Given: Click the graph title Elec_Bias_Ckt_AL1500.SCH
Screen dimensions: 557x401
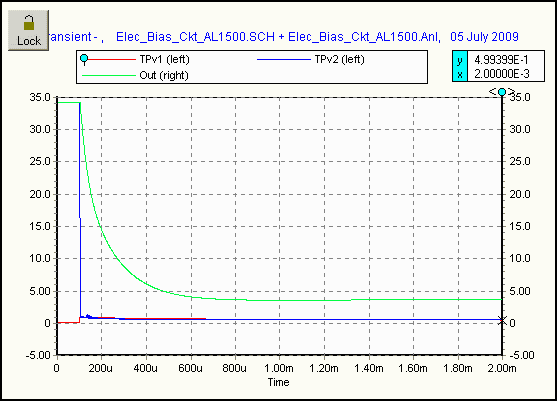Looking at the screenshot, I should click(195, 37).
